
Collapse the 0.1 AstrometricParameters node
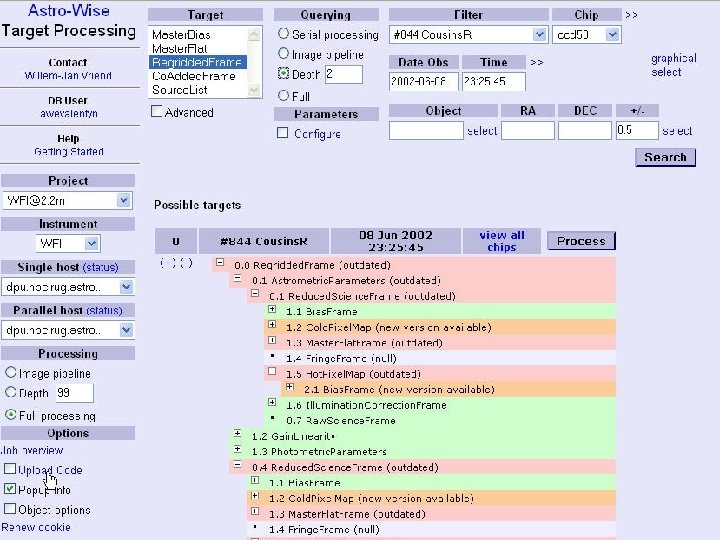click(x=237, y=278)
